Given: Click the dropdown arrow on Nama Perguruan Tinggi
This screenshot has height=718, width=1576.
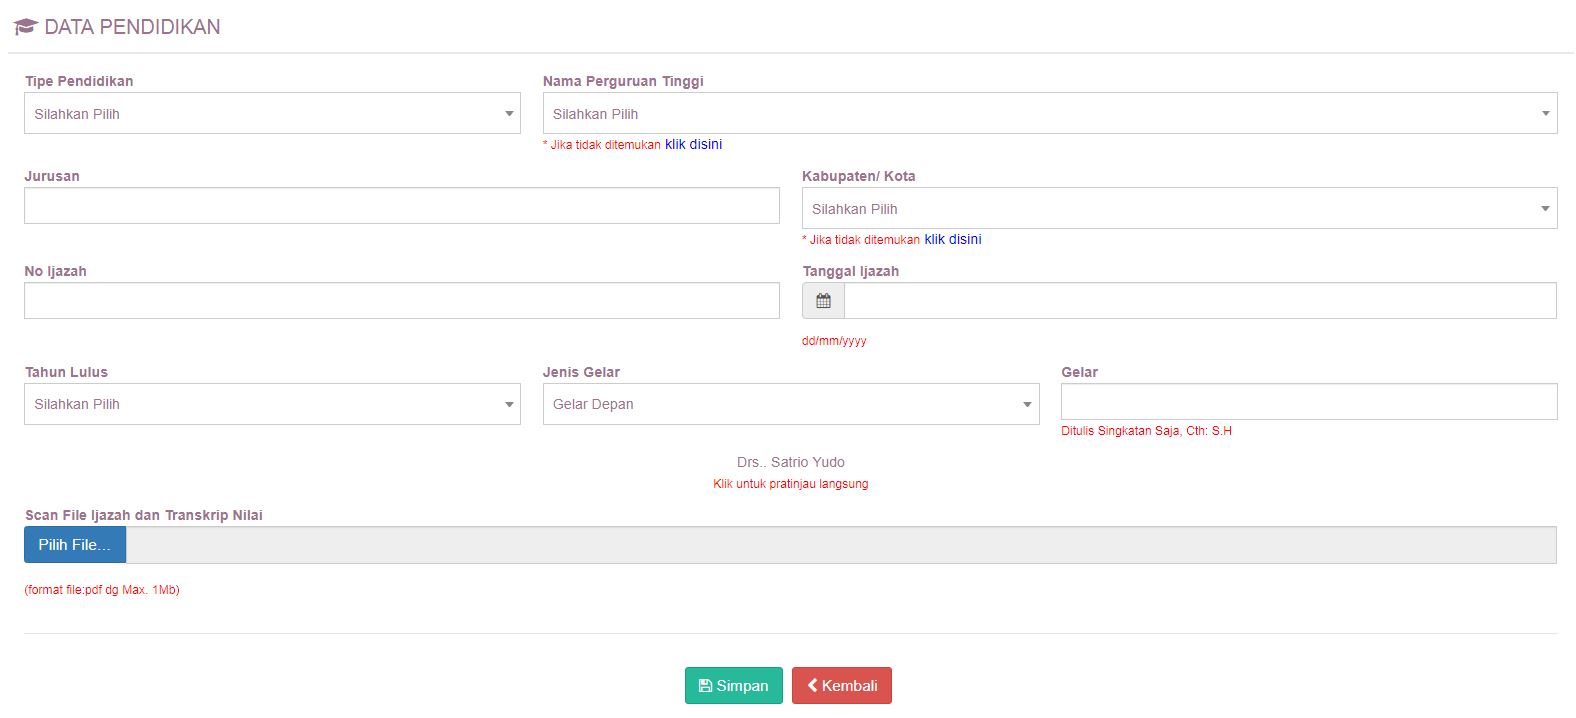Looking at the screenshot, I should coord(1545,114).
